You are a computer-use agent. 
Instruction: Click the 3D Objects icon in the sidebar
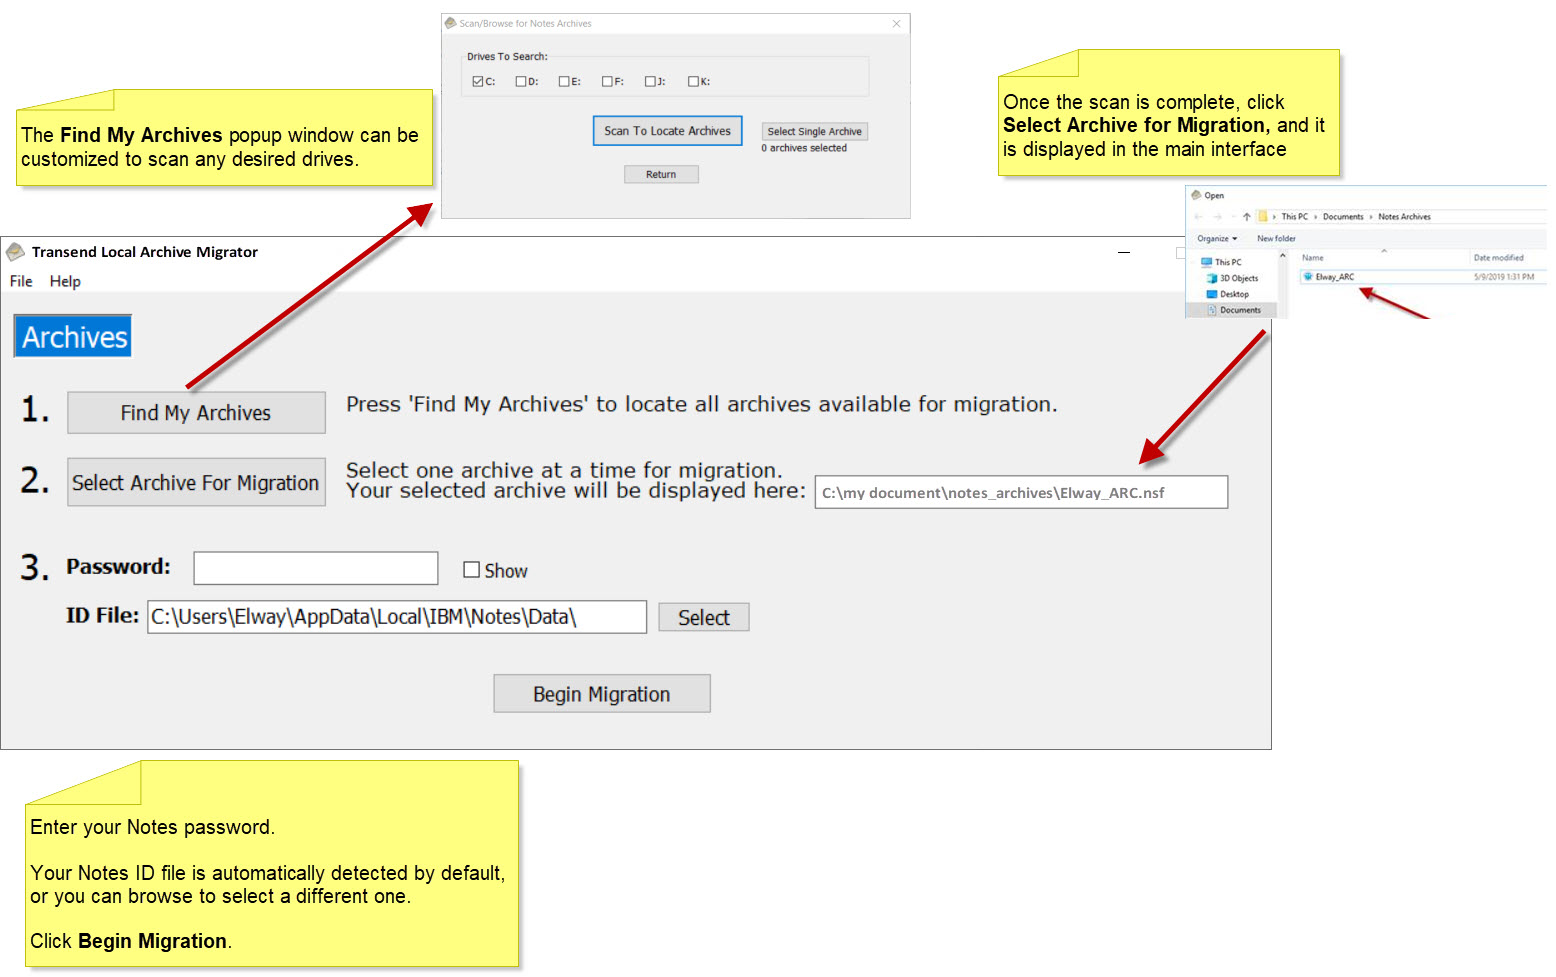[1212, 279]
